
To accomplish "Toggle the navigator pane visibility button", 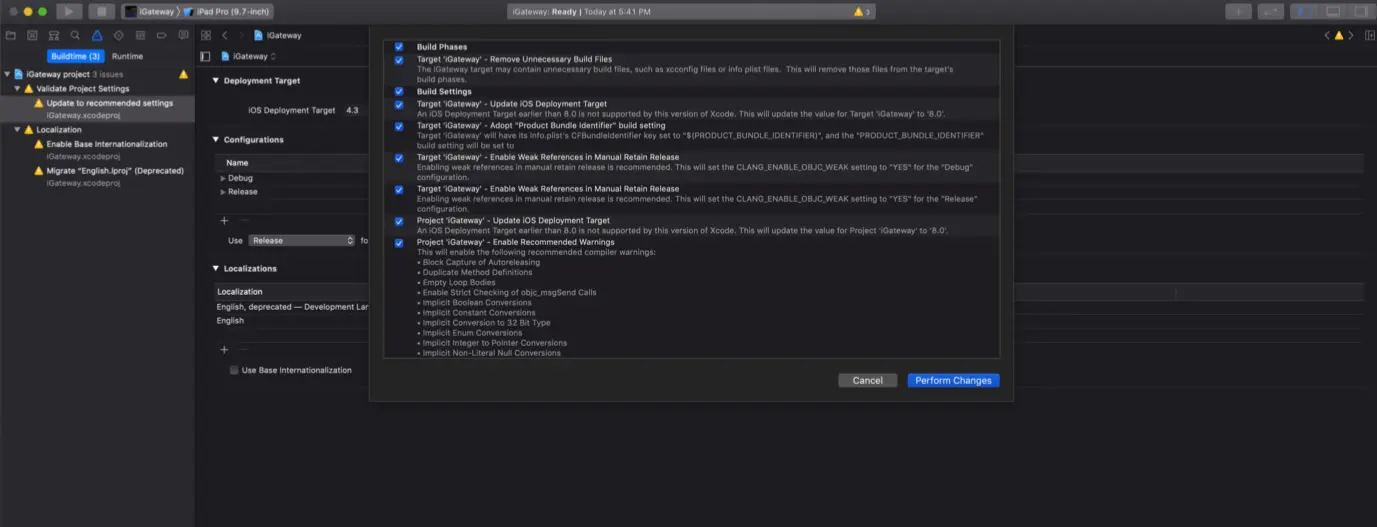I will pos(1303,11).
